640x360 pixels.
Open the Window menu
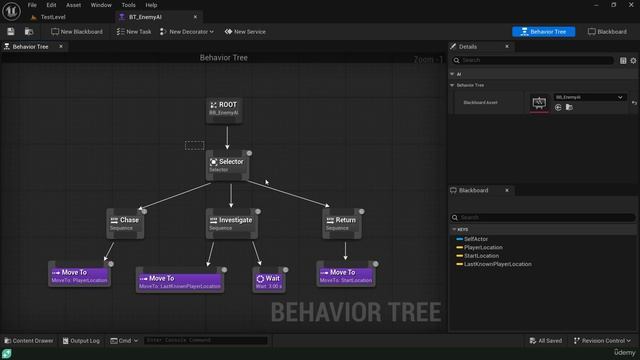tap(101, 5)
